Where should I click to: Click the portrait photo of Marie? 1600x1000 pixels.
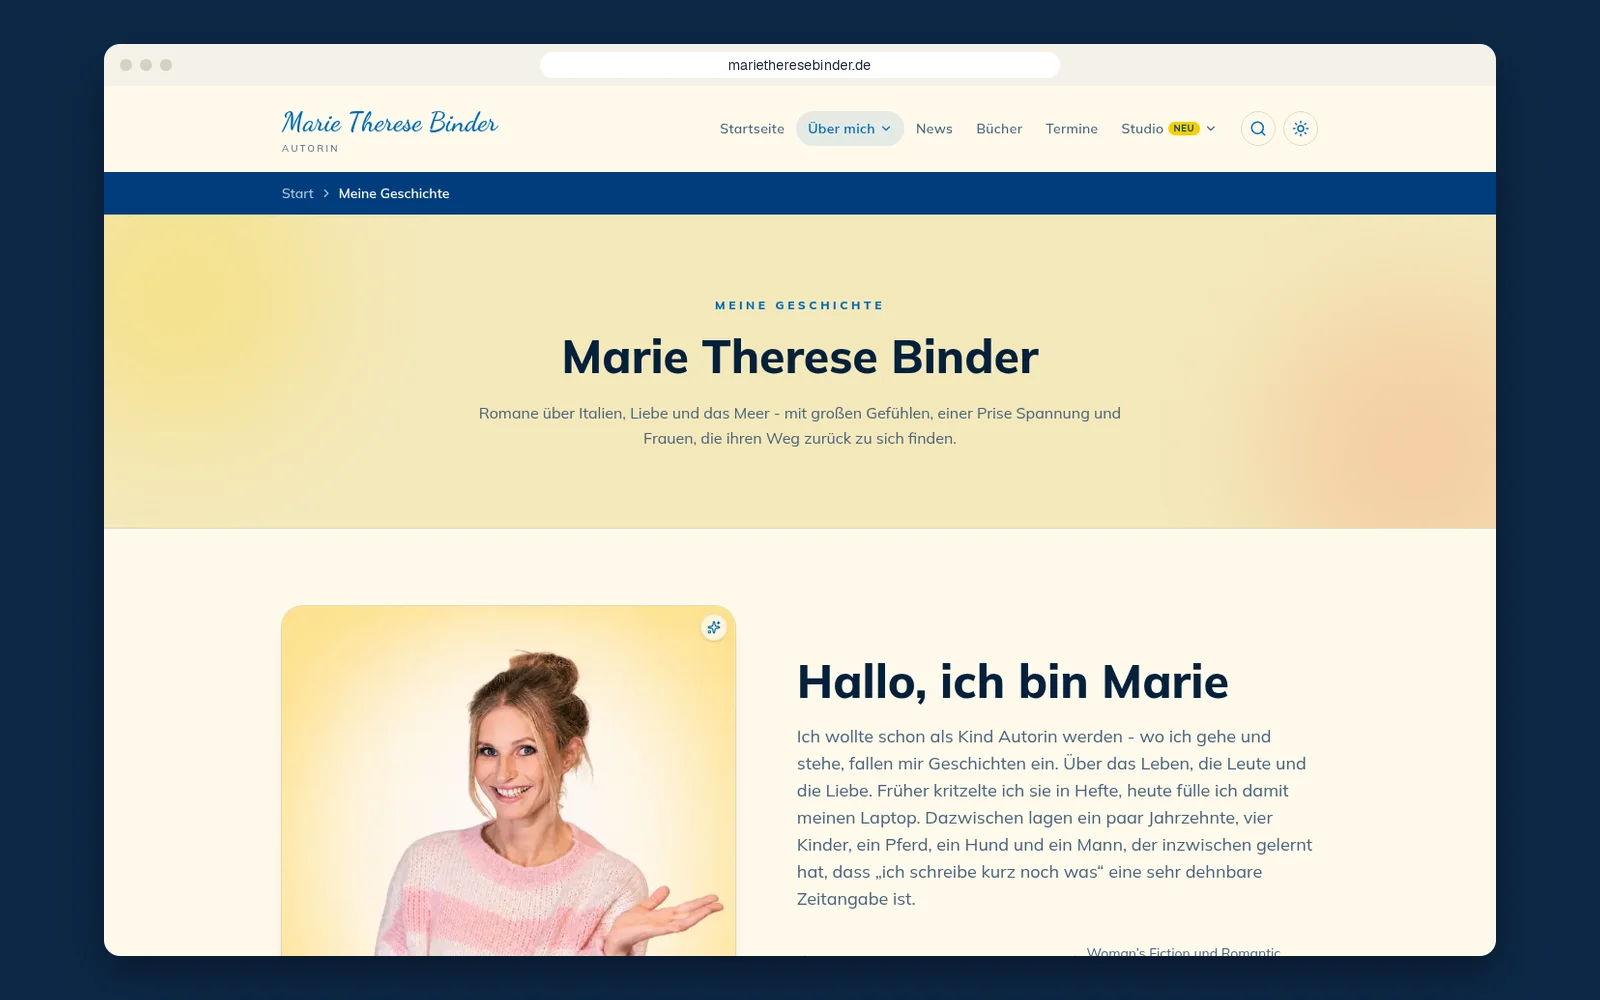tap(508, 781)
